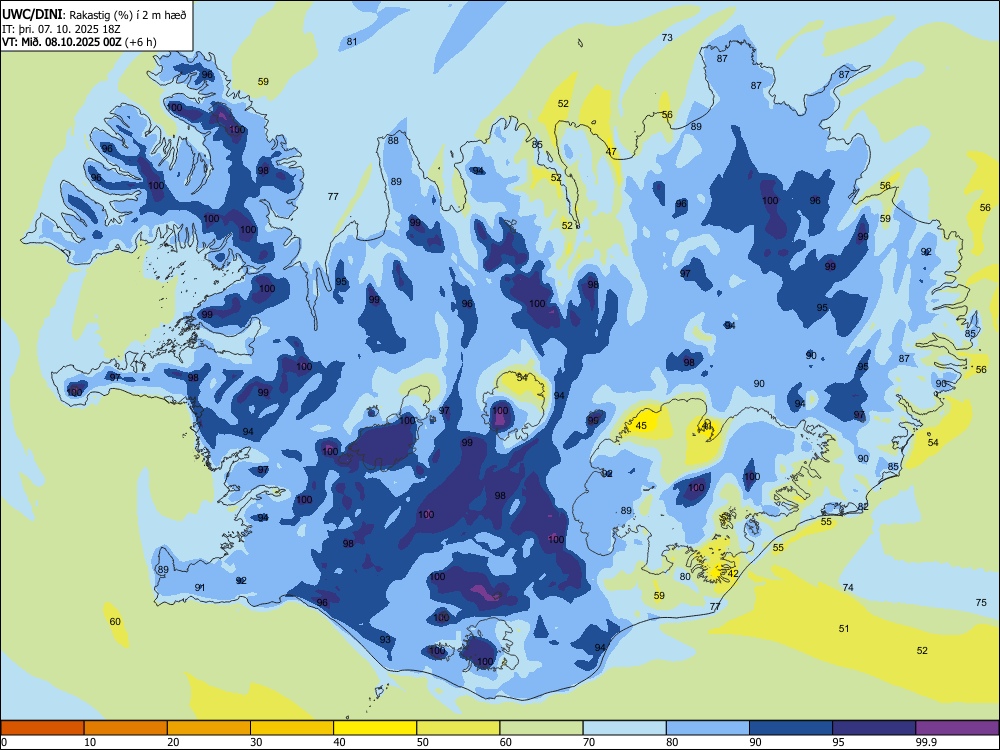The height and width of the screenshot is (750, 1000).
Task: Click the humidity value '42' on the map
Action: point(733,573)
